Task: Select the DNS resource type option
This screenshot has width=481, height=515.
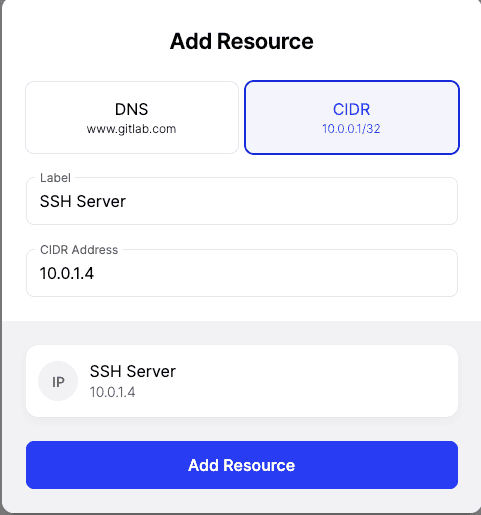Action: tap(132, 117)
